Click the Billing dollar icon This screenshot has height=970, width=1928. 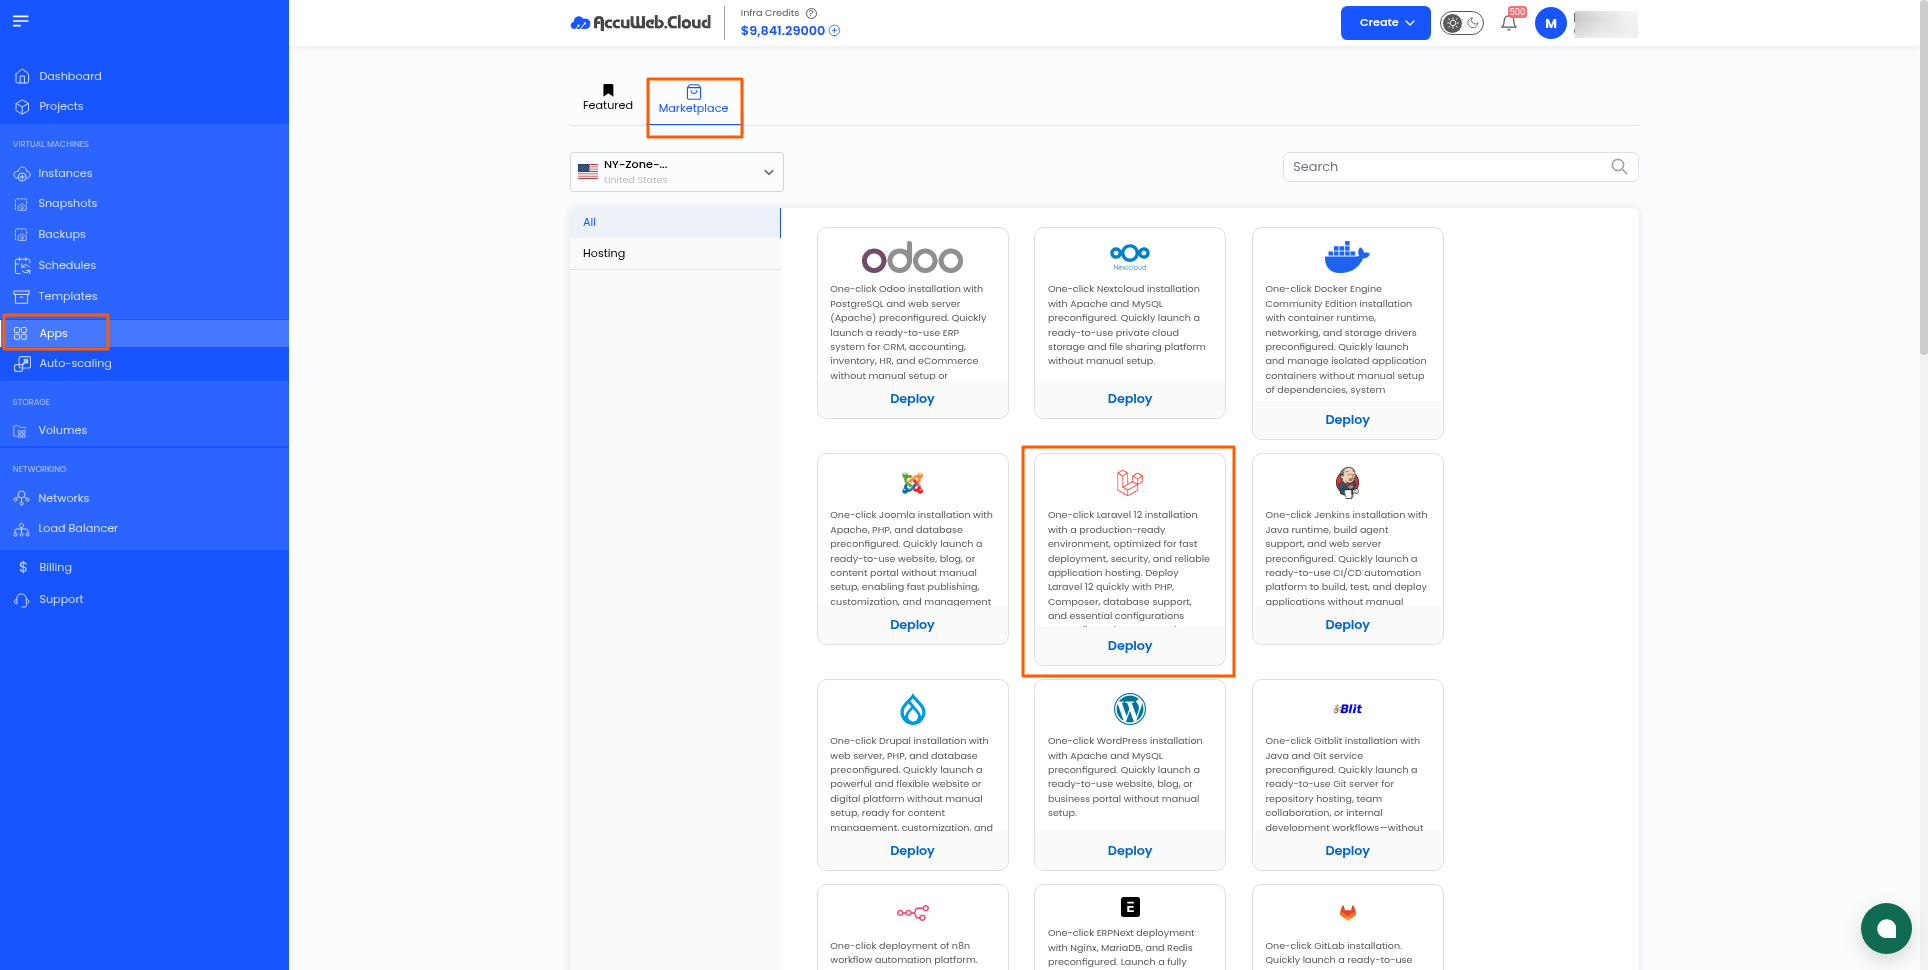[x=22, y=567]
